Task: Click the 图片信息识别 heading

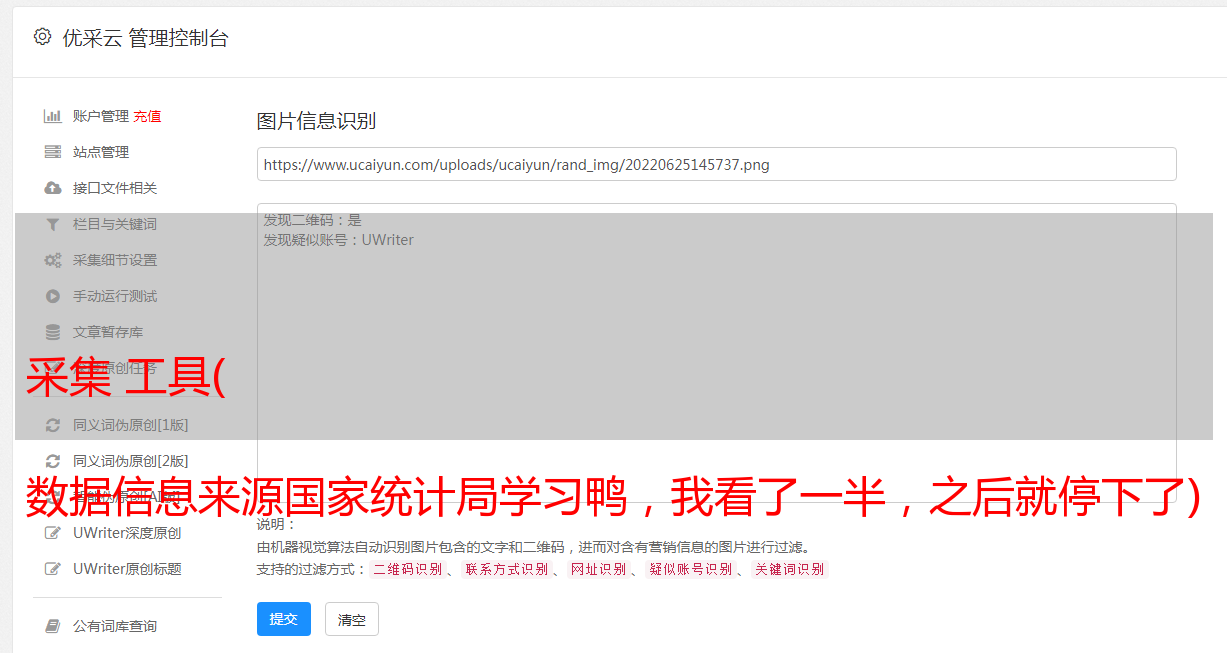Action: [316, 121]
